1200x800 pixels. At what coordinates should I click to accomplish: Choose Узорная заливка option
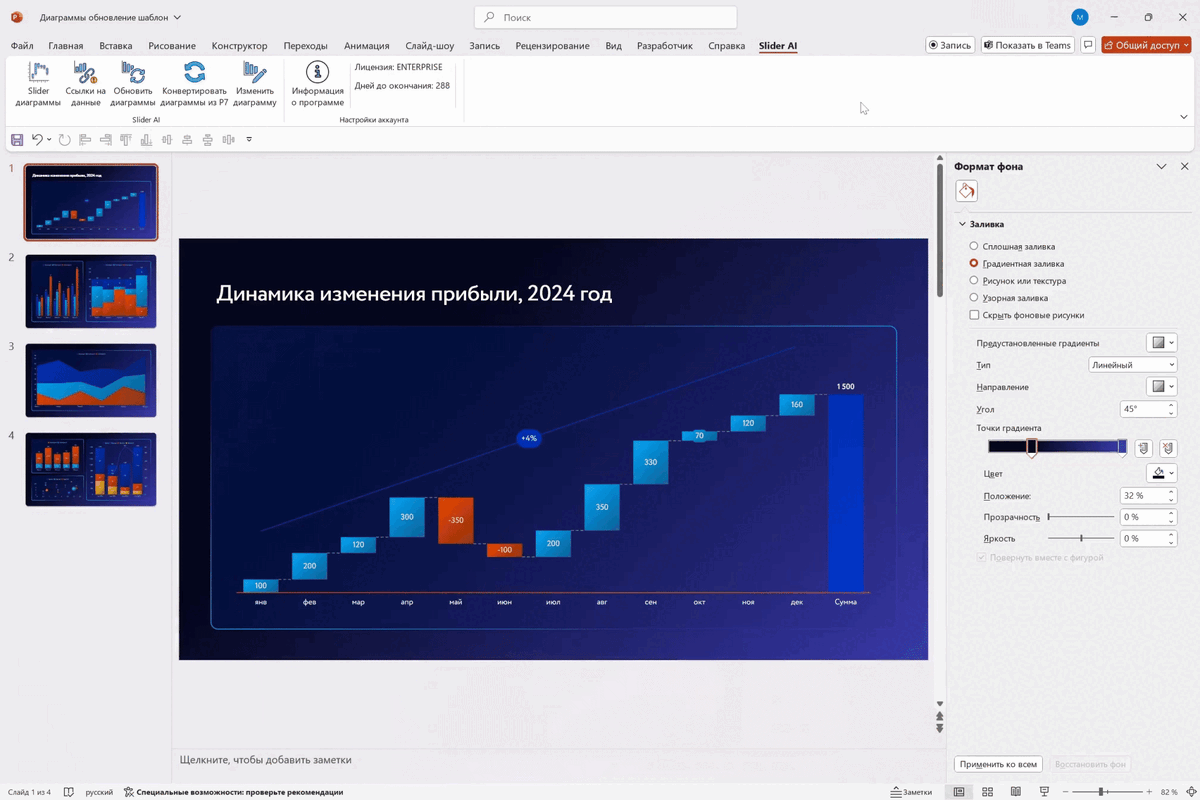[x=1008, y=298]
